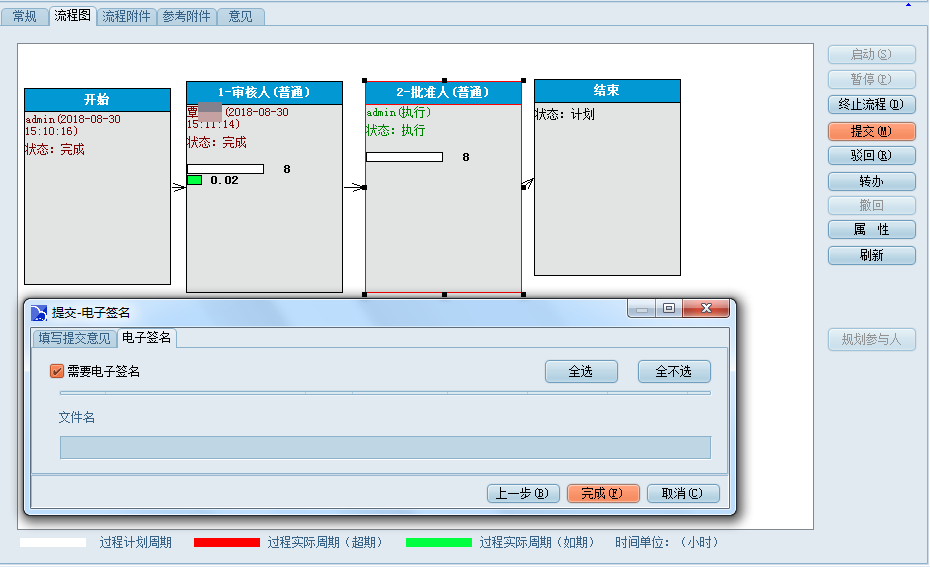Click the green 如期 legend swatch
This screenshot has width=930, height=567.
[439, 543]
